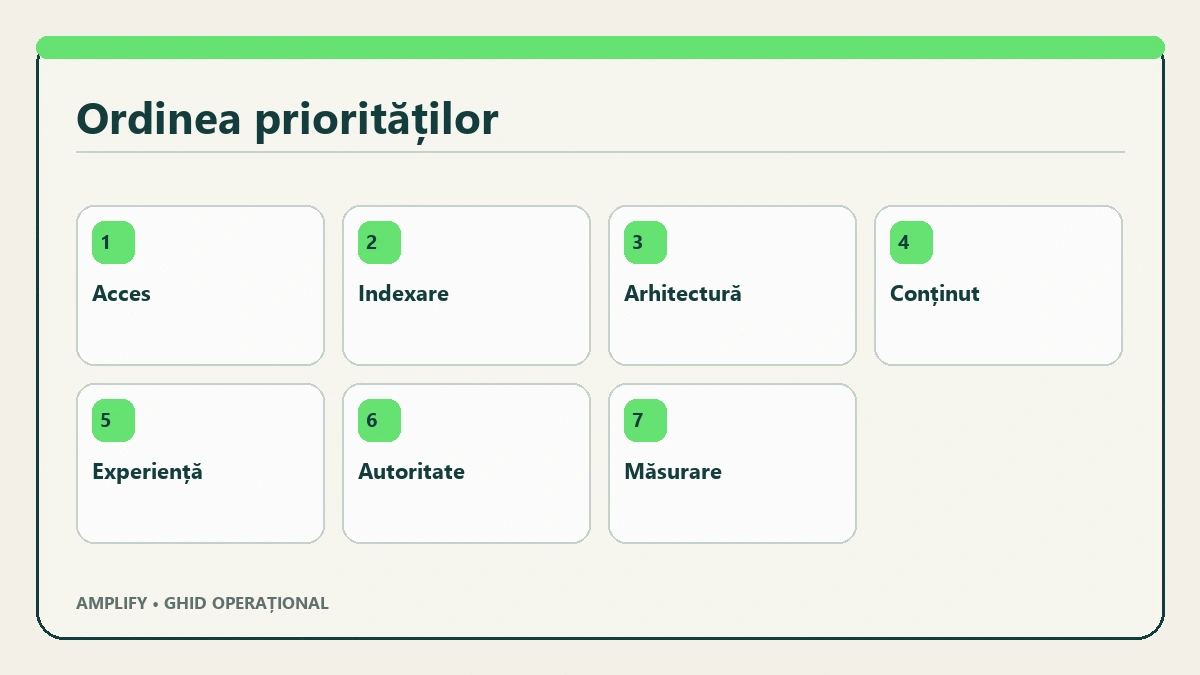This screenshot has height=675, width=1200.
Task: Select the Indexare card label
Action: point(403,294)
